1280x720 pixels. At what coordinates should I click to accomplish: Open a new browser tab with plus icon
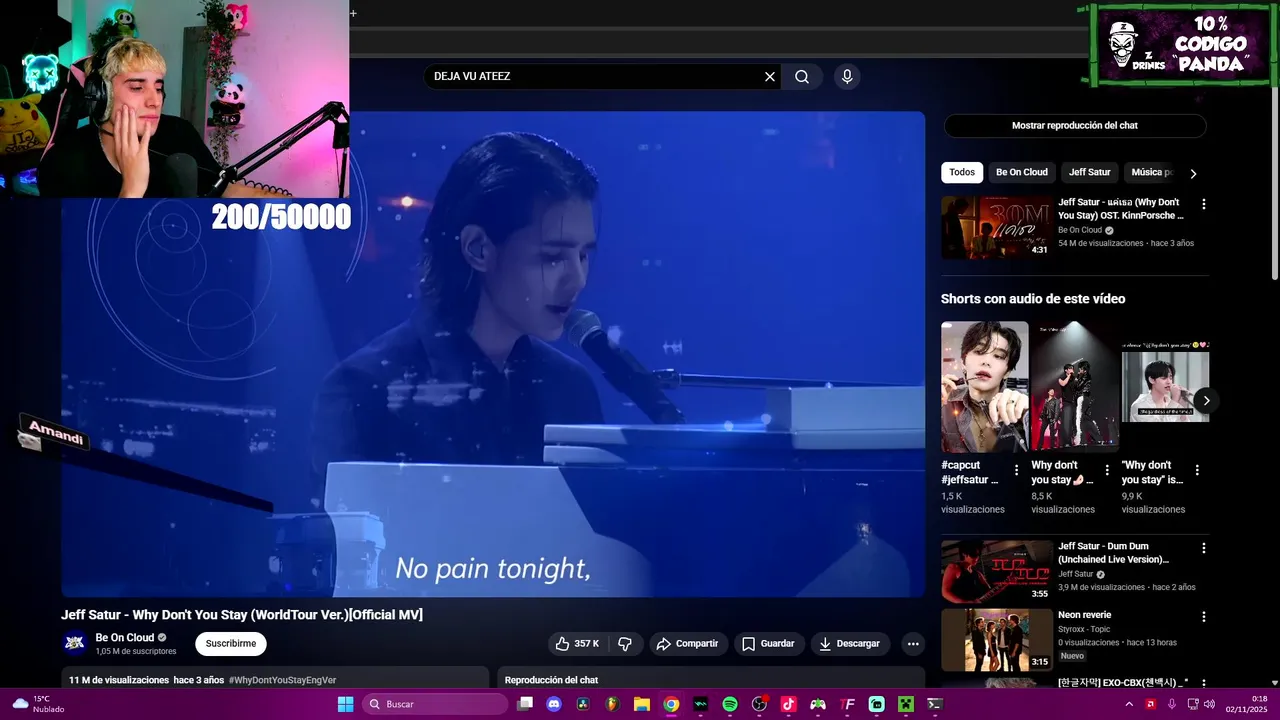(x=353, y=13)
